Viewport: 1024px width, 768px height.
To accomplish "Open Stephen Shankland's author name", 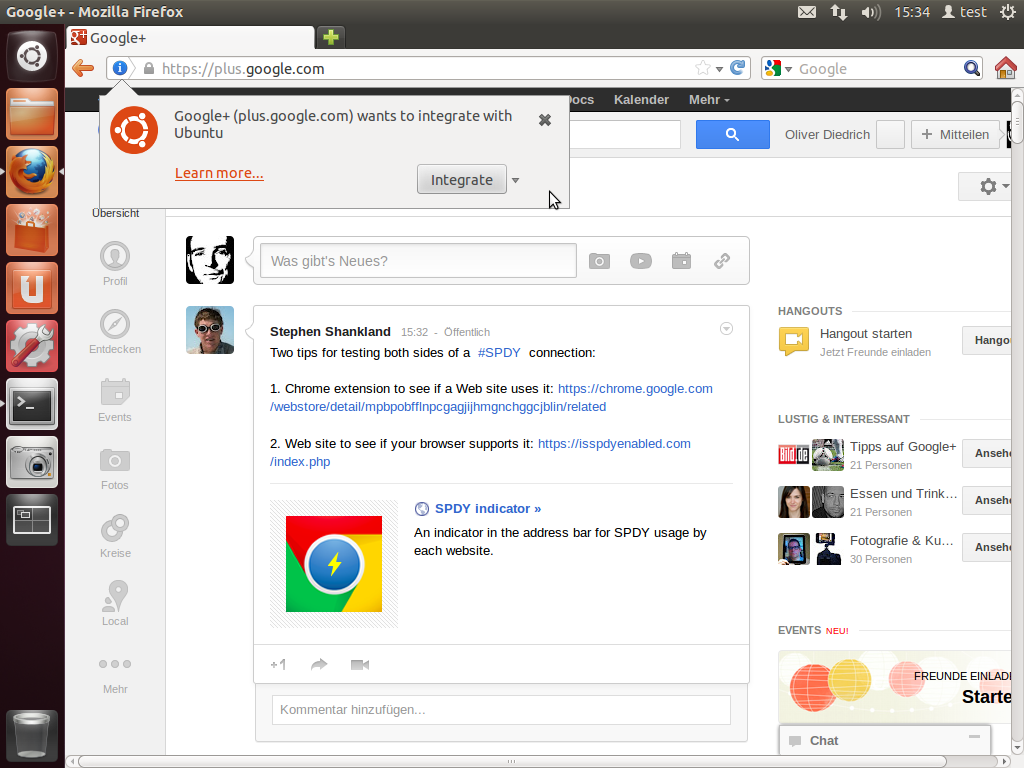I will [x=330, y=332].
